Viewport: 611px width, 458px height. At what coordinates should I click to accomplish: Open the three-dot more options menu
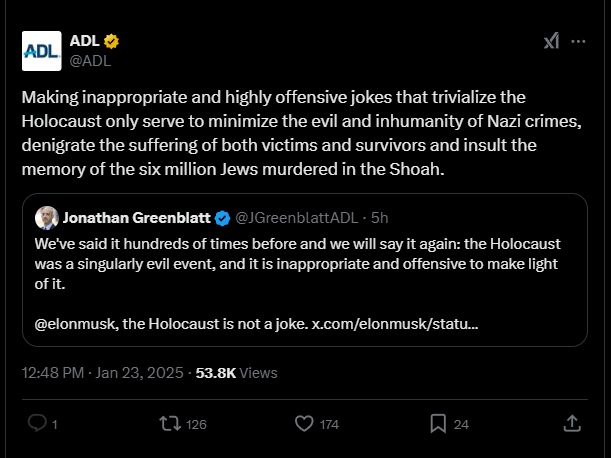[578, 41]
